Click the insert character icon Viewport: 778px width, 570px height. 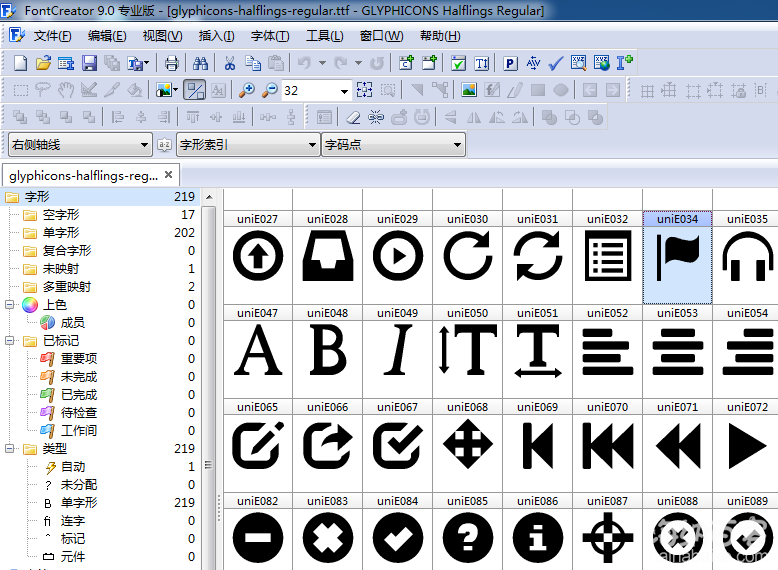[406, 63]
